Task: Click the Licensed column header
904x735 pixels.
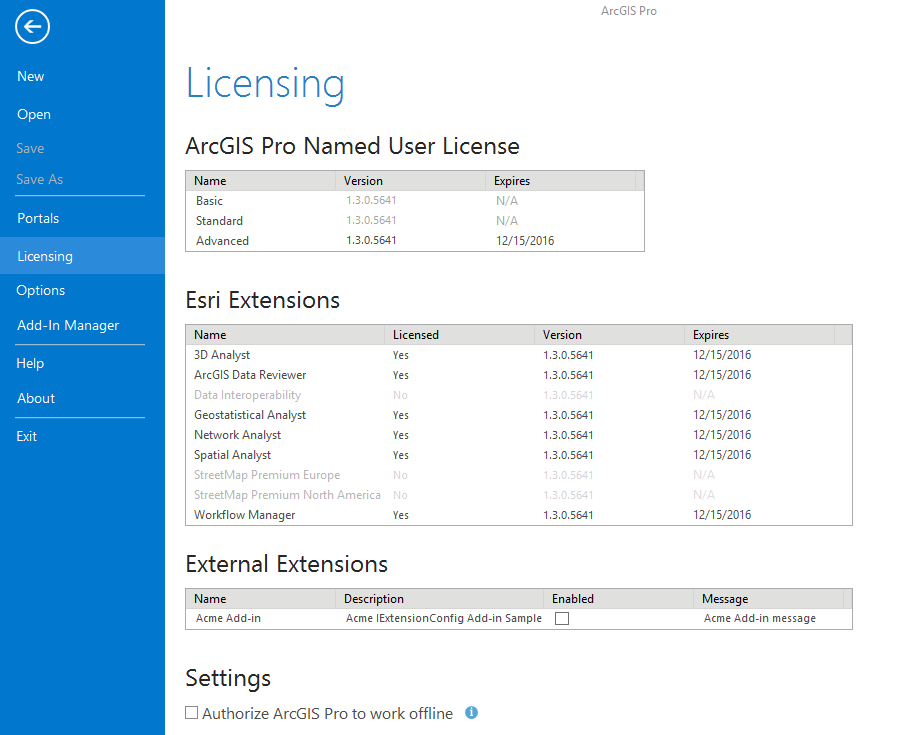Action: (x=416, y=335)
